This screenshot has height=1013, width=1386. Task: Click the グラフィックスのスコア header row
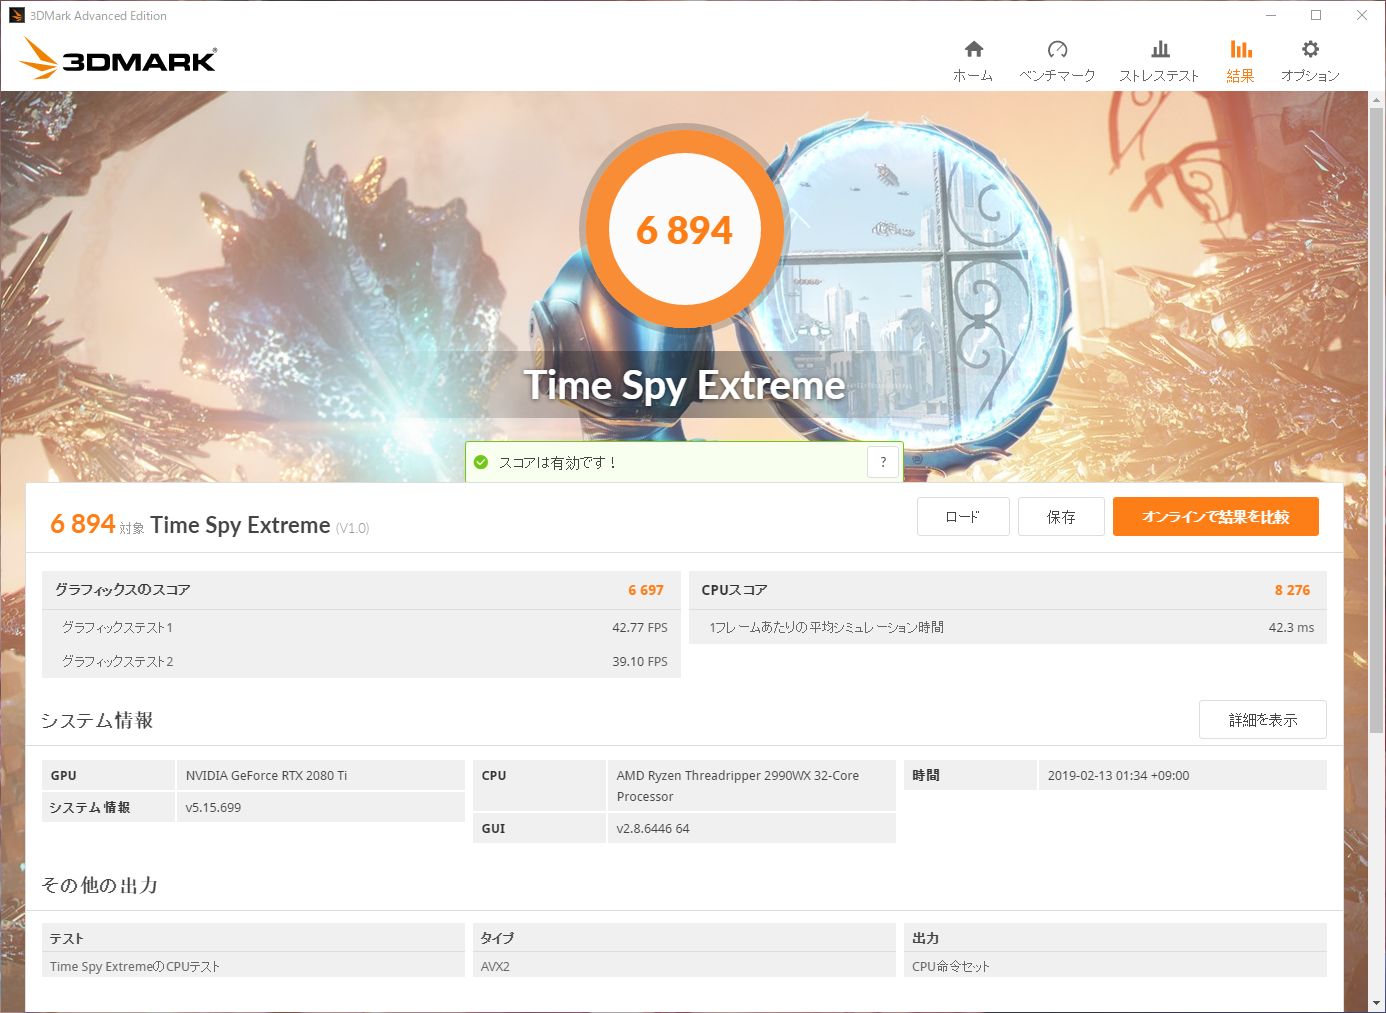pyautogui.click(x=360, y=590)
